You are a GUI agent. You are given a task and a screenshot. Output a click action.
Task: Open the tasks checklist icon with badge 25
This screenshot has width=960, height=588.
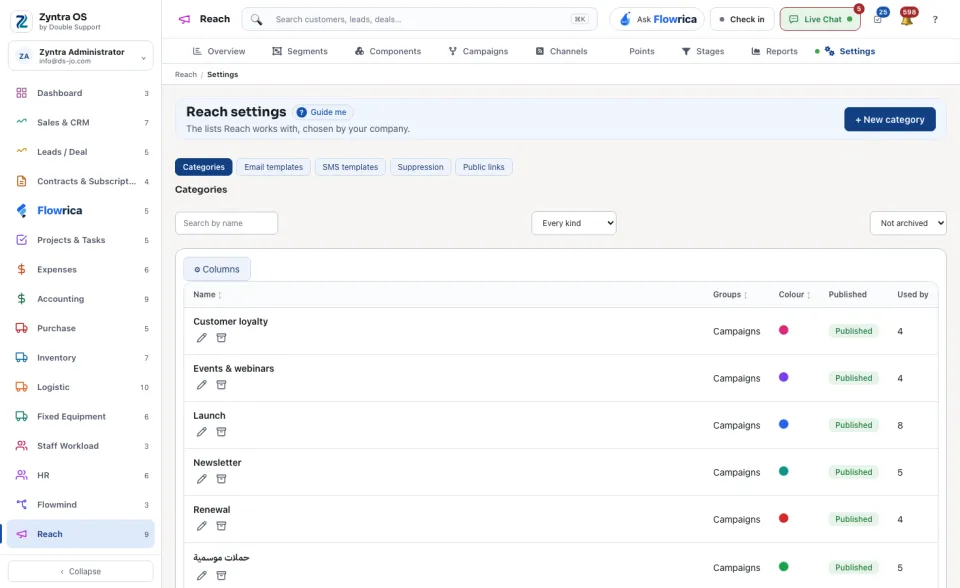tap(878, 19)
